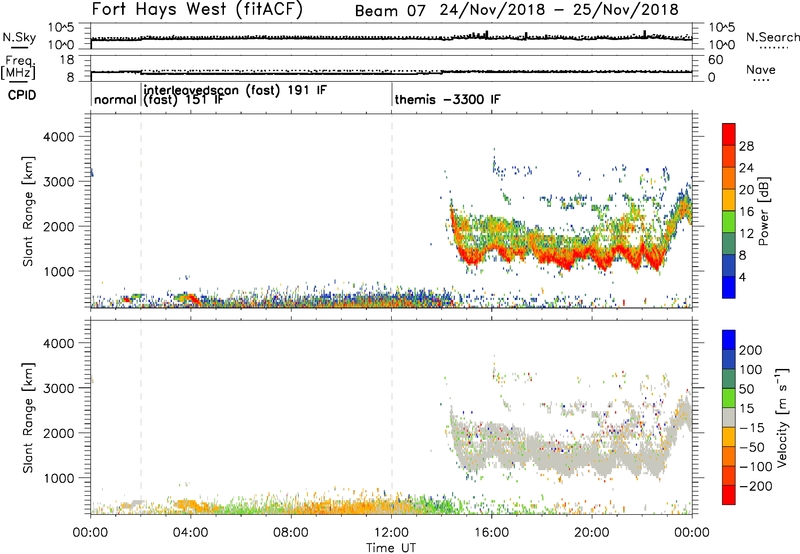Click the 'interleavedscan (fast) 191 IF' label

pyautogui.click(x=235, y=90)
